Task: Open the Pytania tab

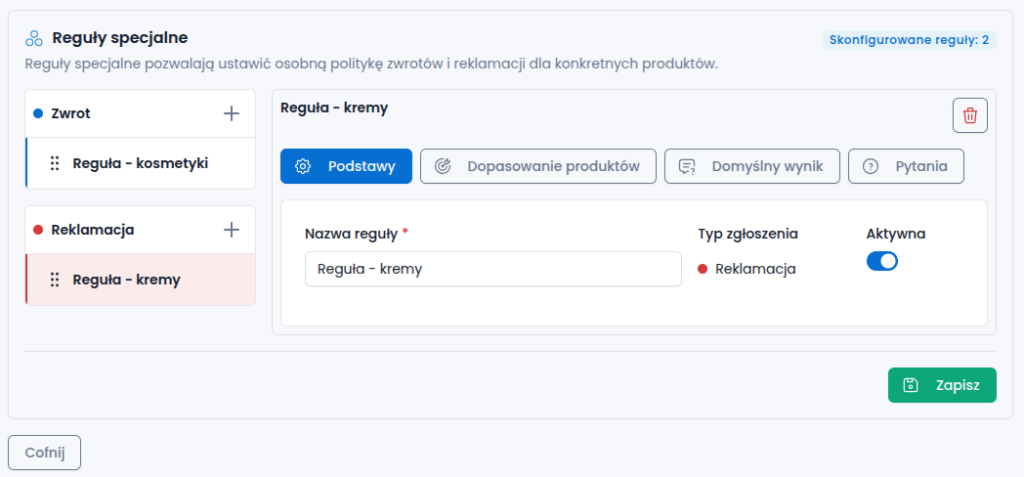Action: (x=906, y=166)
